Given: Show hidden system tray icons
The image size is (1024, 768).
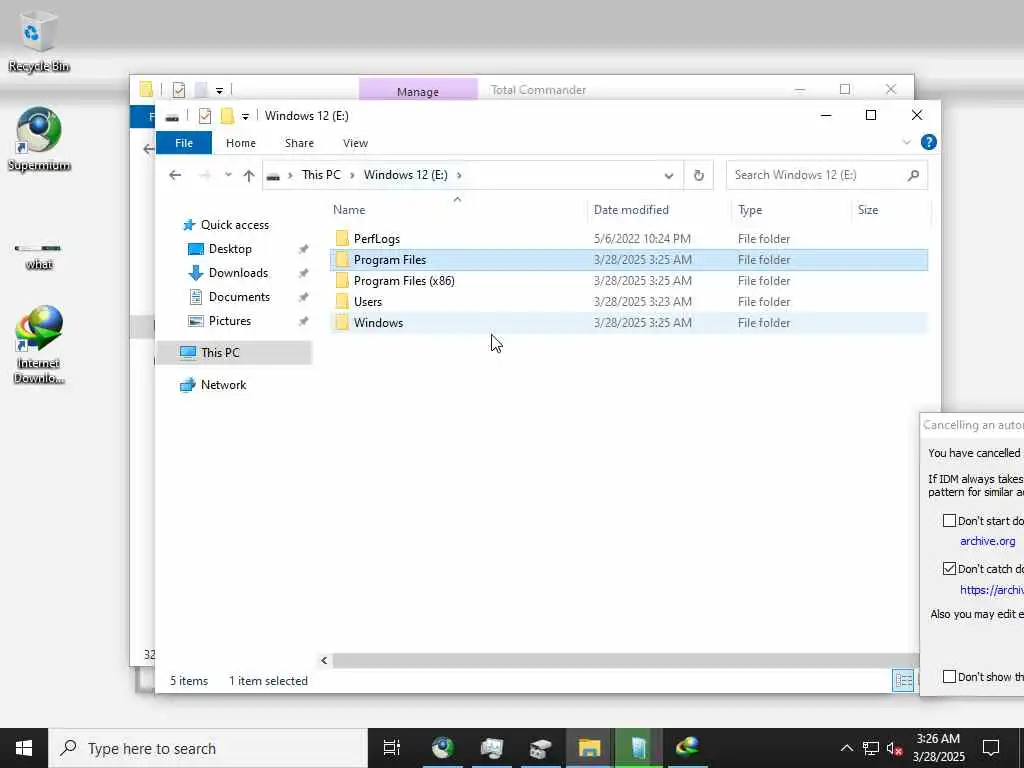Looking at the screenshot, I should click(846, 748).
